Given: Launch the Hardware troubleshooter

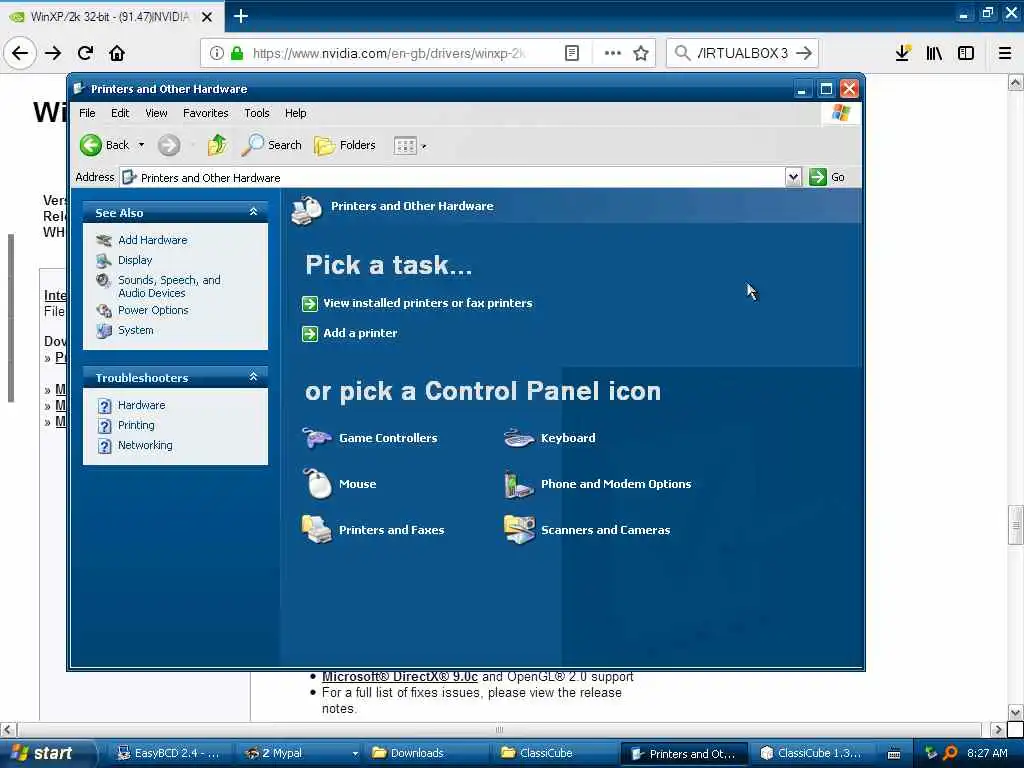Looking at the screenshot, I should click(x=141, y=405).
